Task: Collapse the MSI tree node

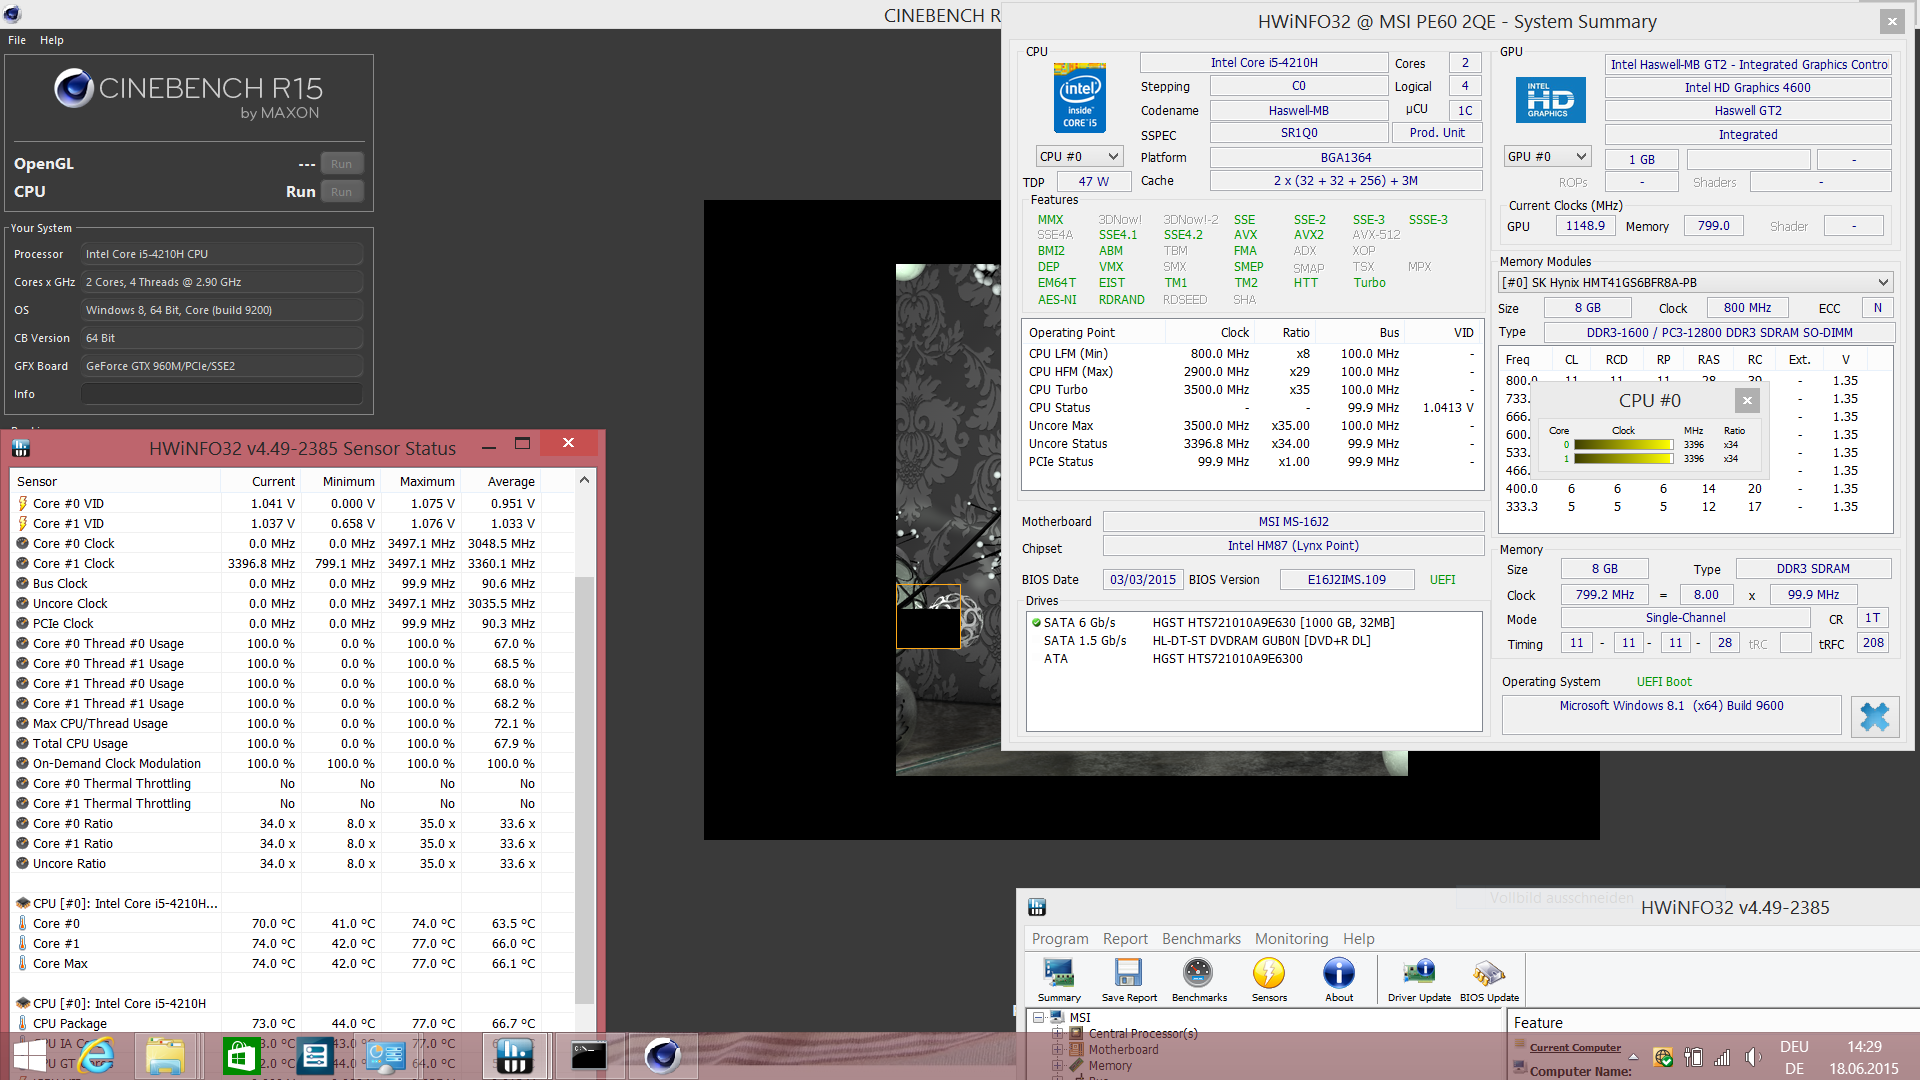Action: pyautogui.click(x=1038, y=1017)
